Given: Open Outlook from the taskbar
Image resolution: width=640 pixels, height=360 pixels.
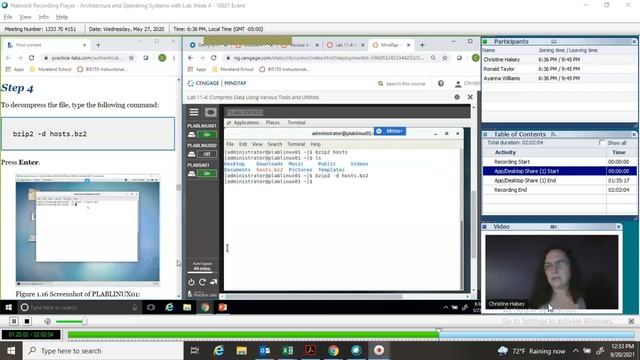Looking at the screenshot, I should (264, 351).
